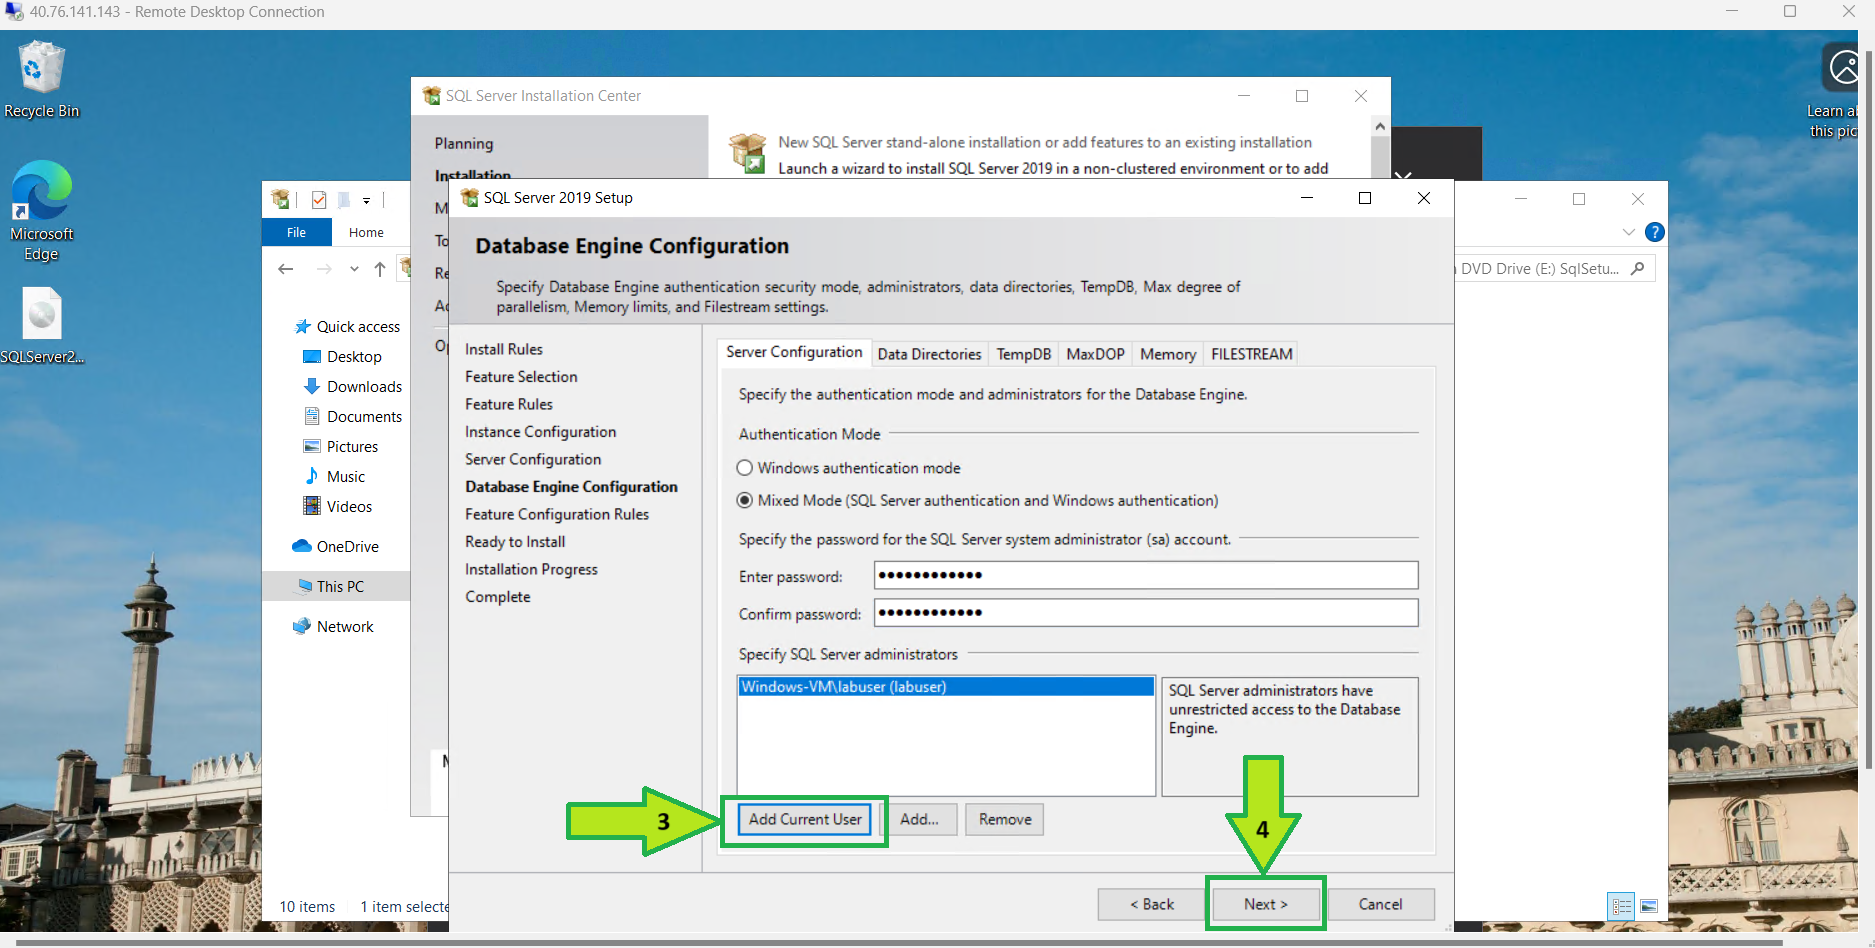Click the Desktop folder icon in navigation pane
Image resolution: width=1875 pixels, height=948 pixels.
pos(312,357)
